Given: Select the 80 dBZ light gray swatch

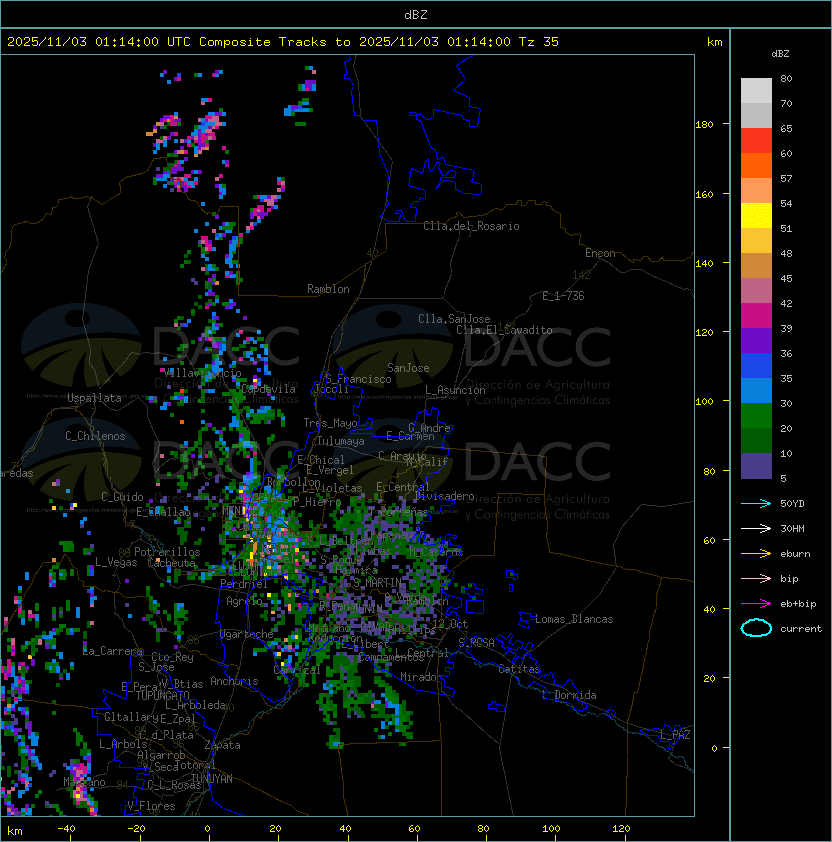Looking at the screenshot, I should (756, 90).
